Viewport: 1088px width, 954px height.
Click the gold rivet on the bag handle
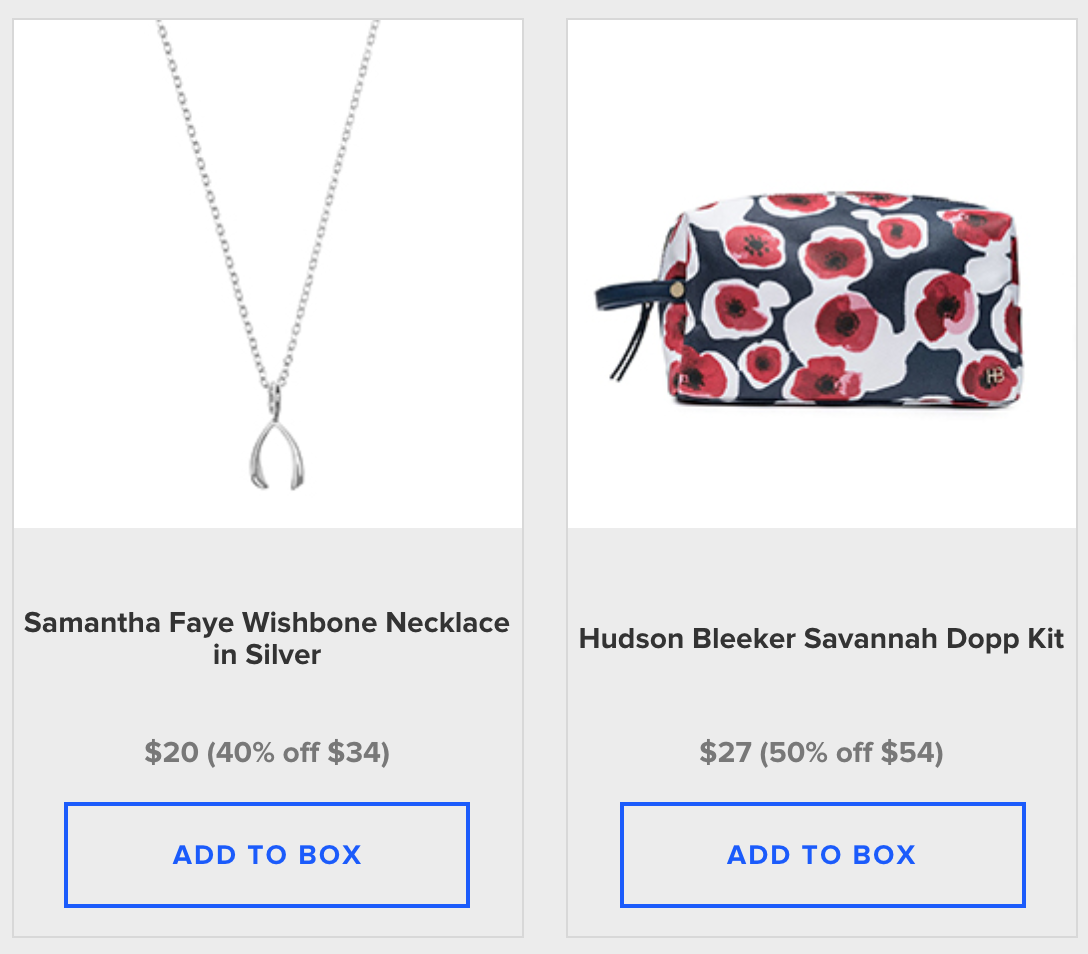coord(677,289)
